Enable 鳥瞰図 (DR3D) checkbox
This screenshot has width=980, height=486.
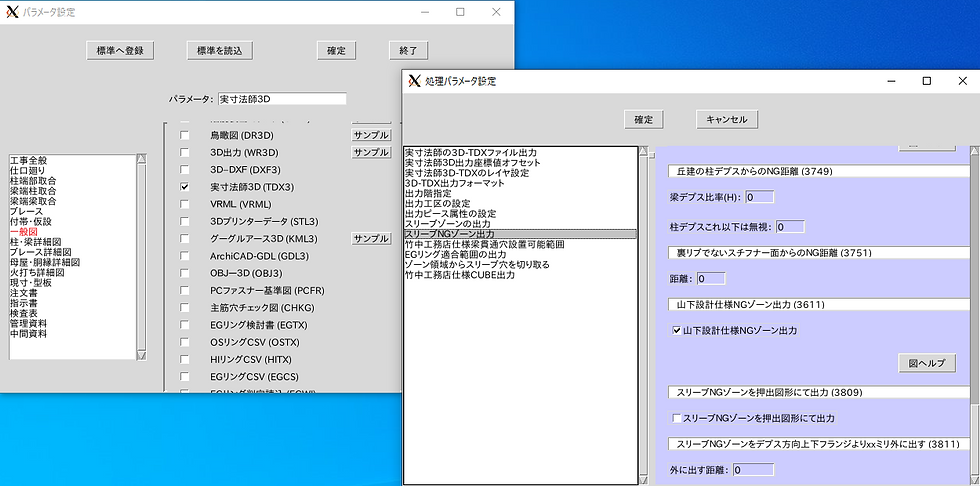[x=184, y=135]
